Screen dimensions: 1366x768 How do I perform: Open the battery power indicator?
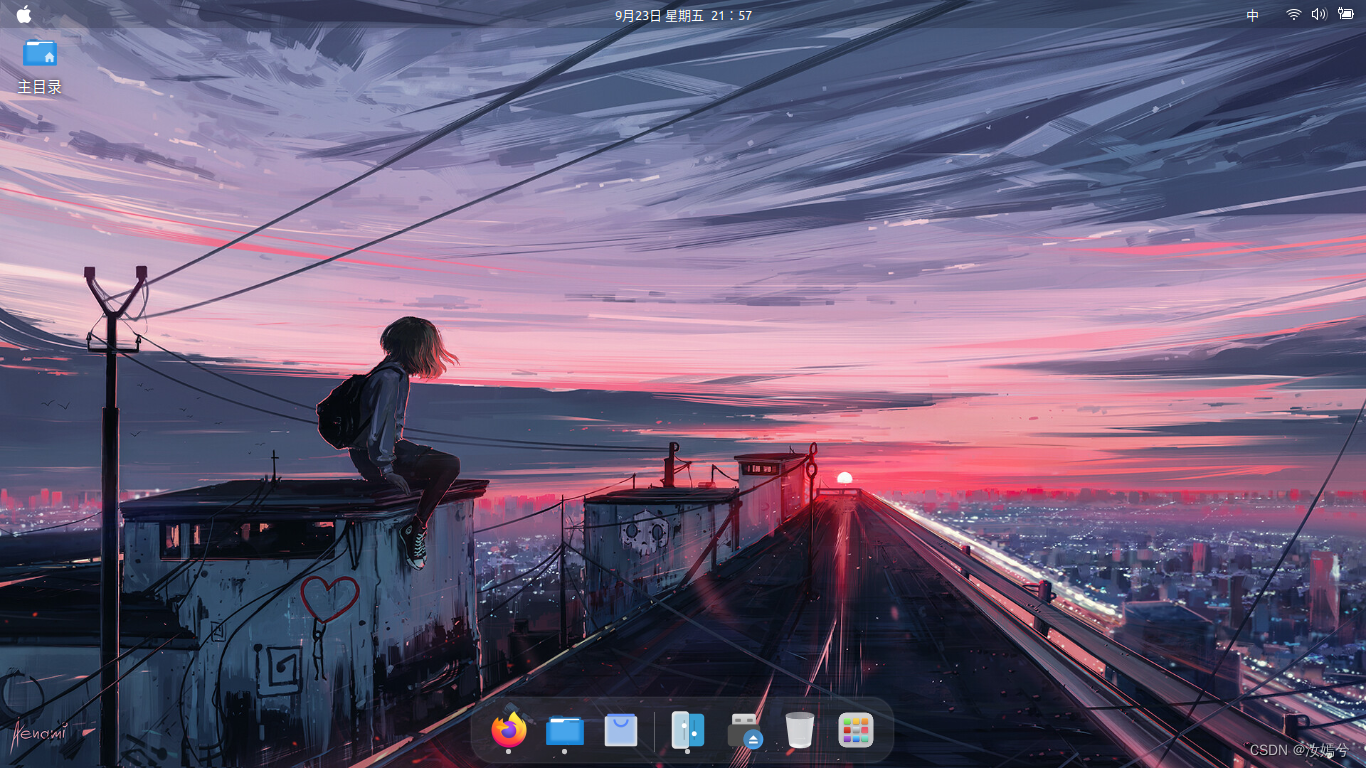coord(1346,15)
